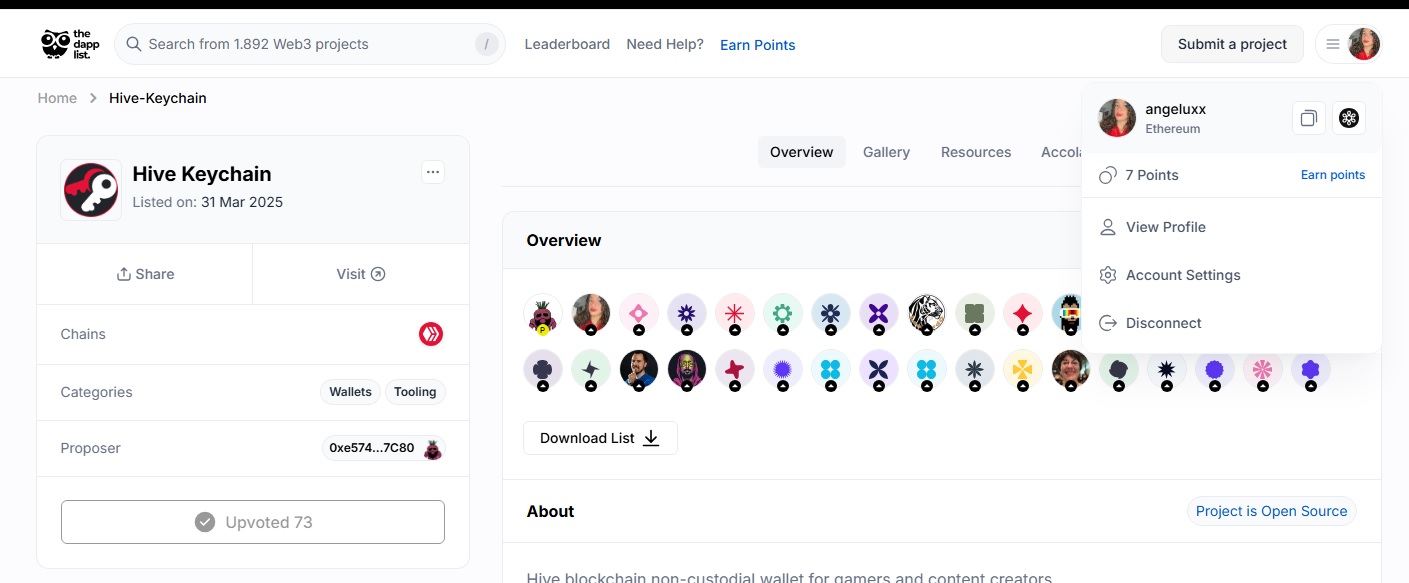Open proposer address 0xe574...7C80
1409x583 pixels.
(x=371, y=448)
